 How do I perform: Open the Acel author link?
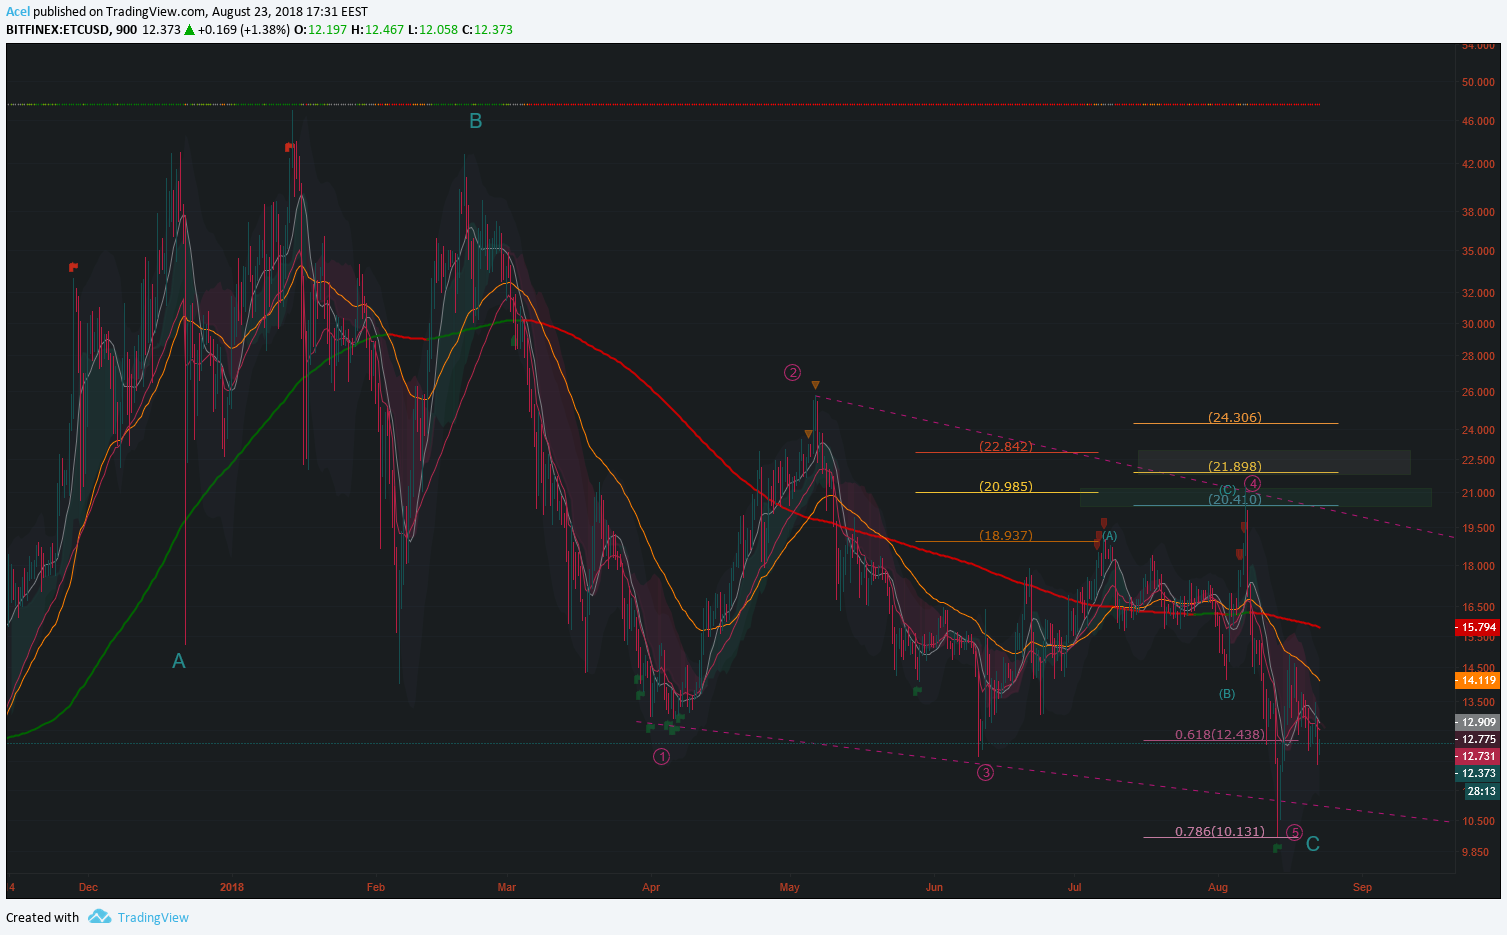[18, 12]
